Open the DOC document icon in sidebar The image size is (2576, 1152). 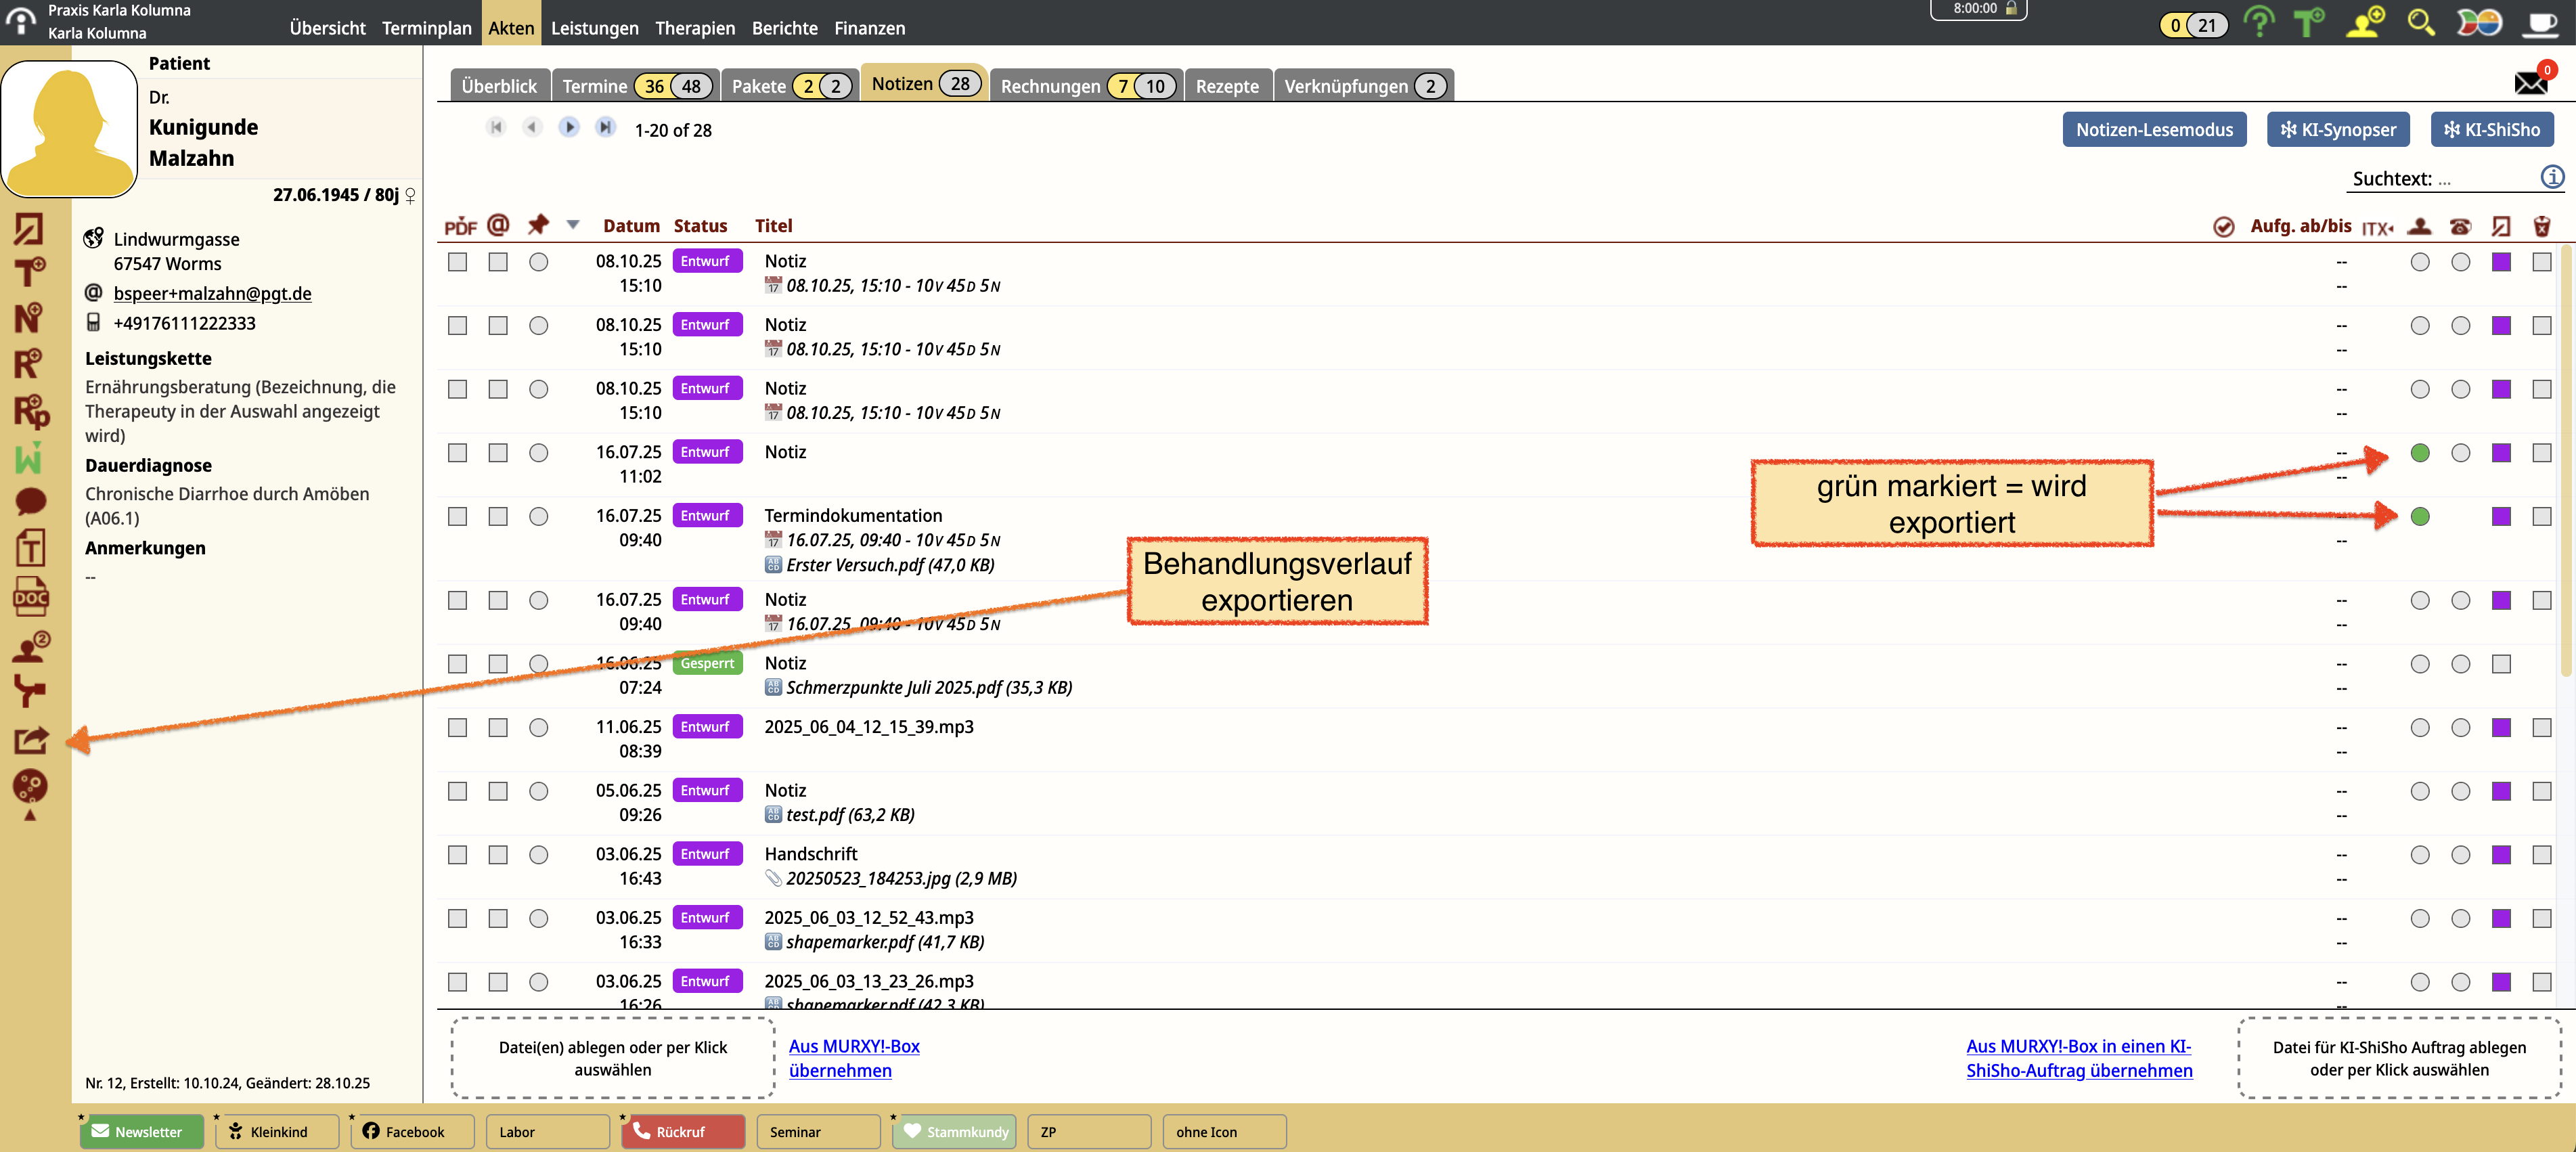click(x=30, y=596)
